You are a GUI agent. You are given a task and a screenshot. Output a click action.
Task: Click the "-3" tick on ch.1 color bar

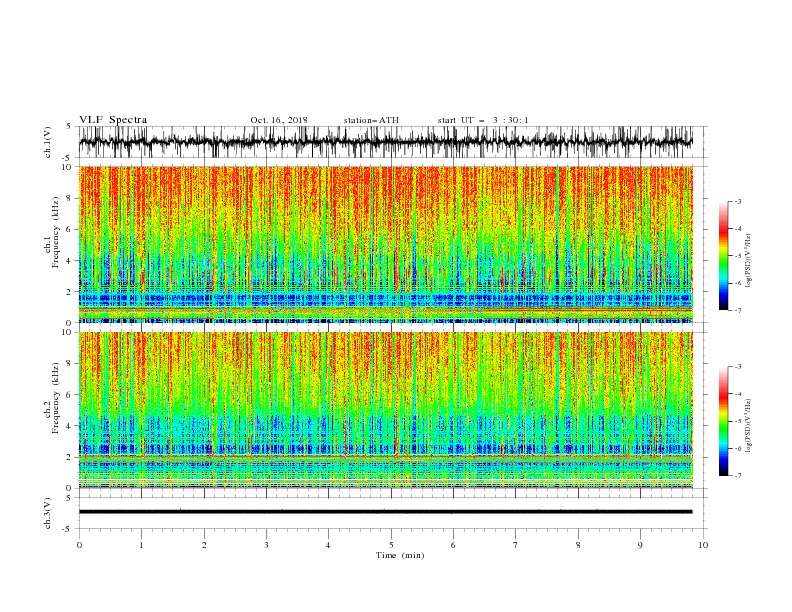click(x=738, y=201)
